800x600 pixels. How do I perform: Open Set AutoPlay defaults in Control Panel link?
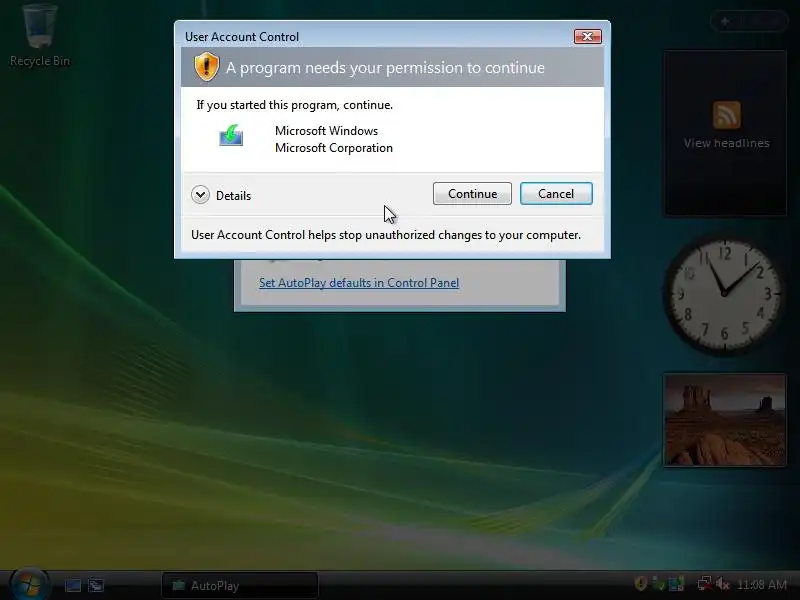(x=359, y=283)
